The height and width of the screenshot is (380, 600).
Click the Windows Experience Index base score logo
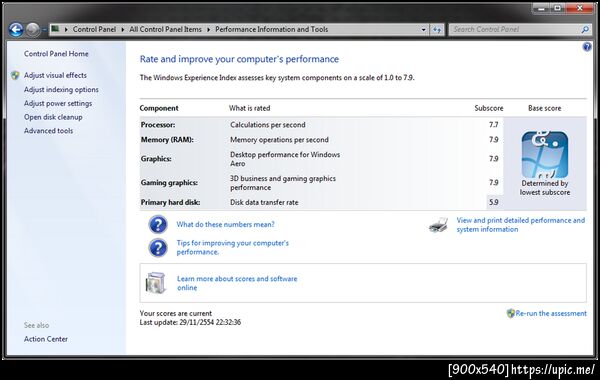point(545,154)
